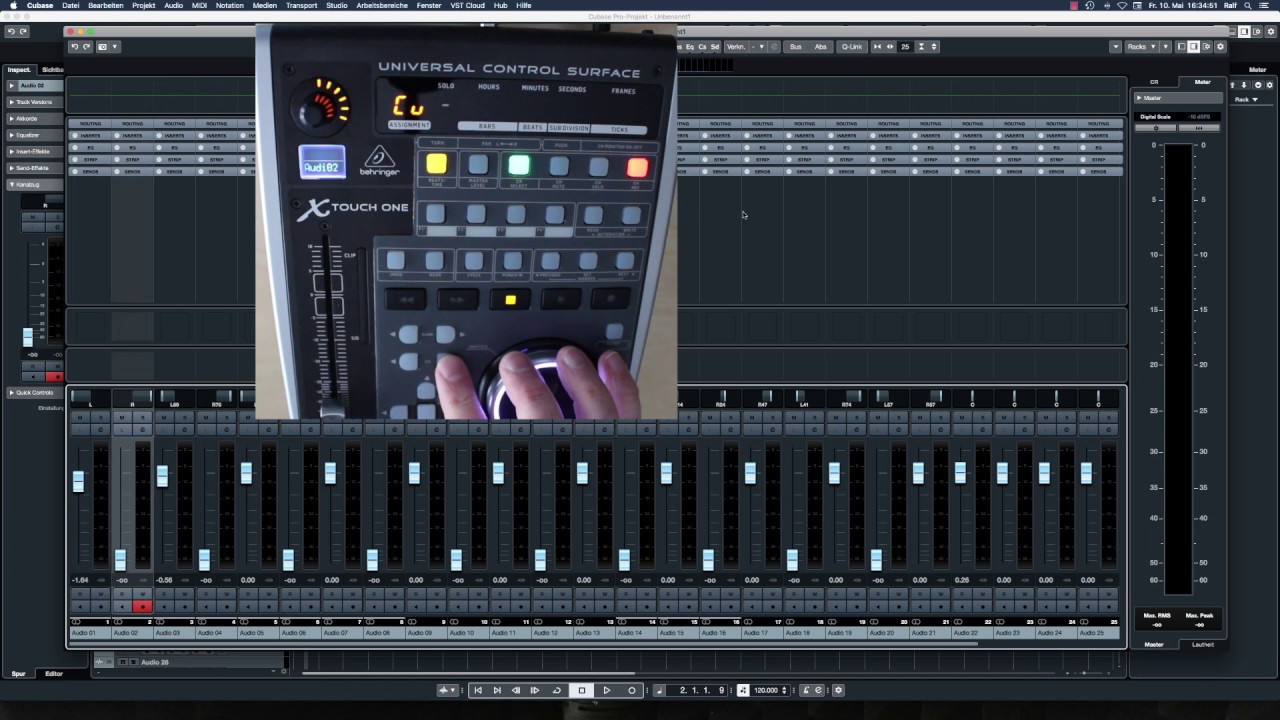
Task: Show the left zone layout icon
Action: click(x=1181, y=47)
